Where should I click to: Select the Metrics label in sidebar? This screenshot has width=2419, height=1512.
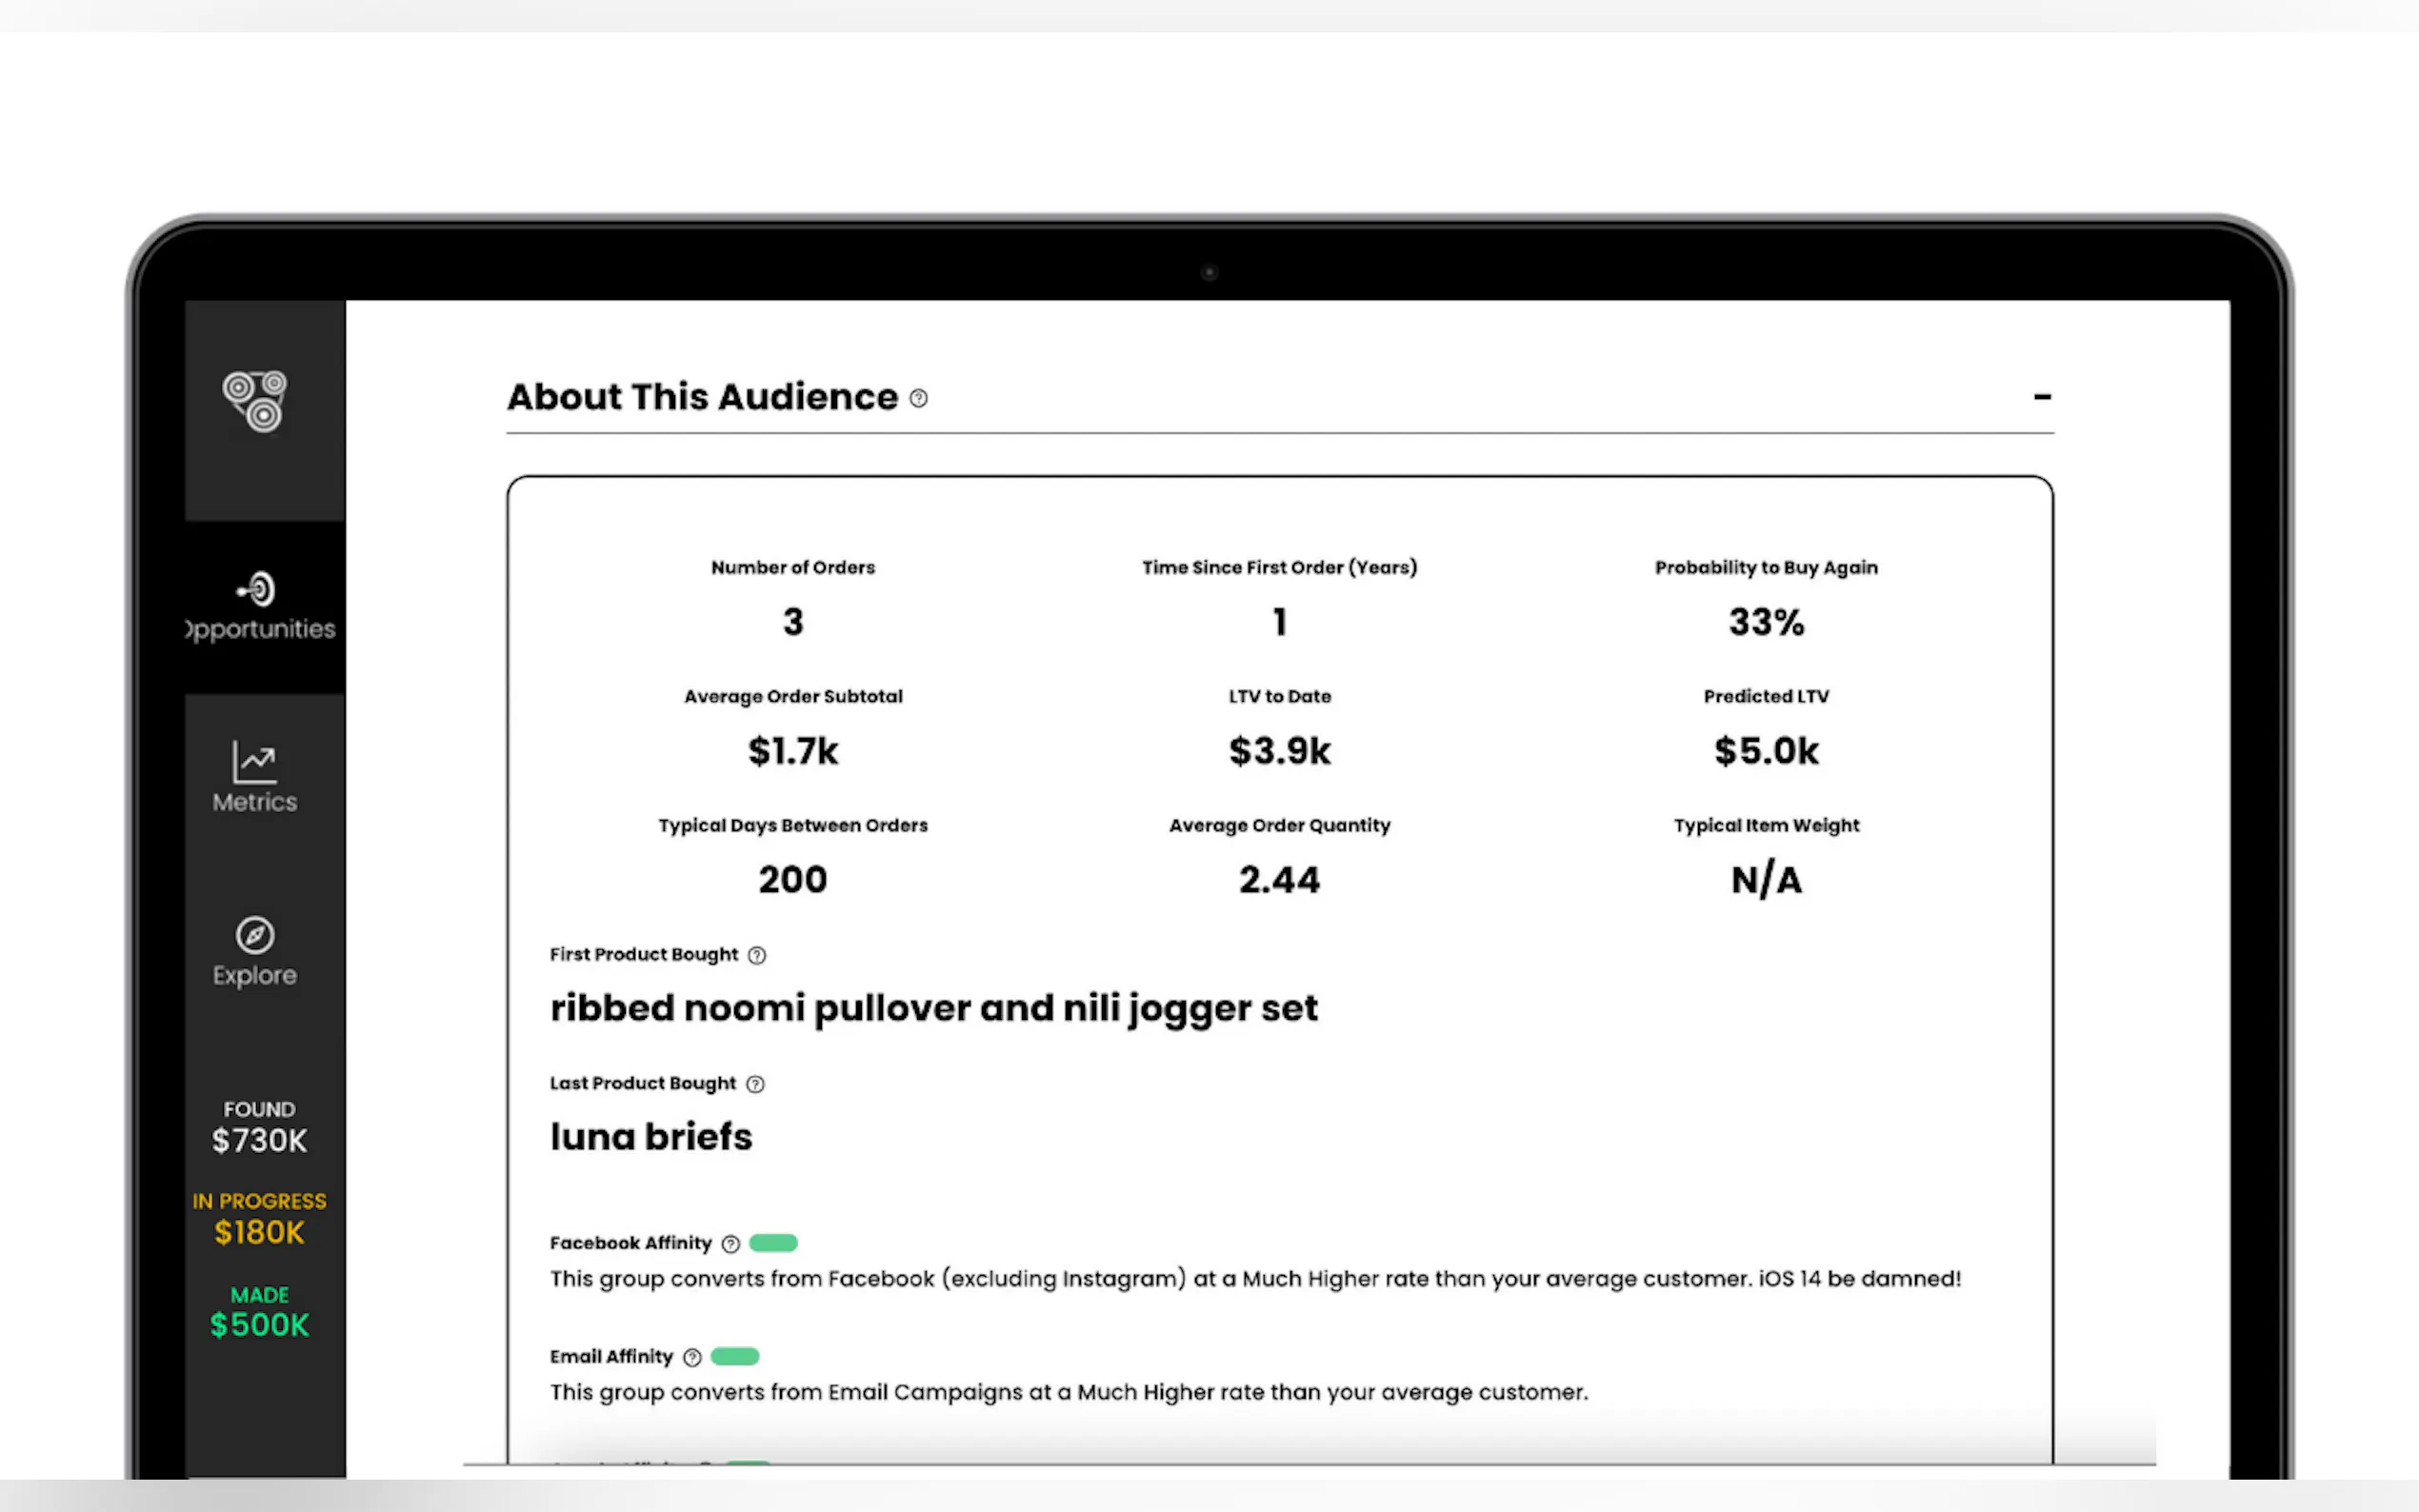click(255, 802)
